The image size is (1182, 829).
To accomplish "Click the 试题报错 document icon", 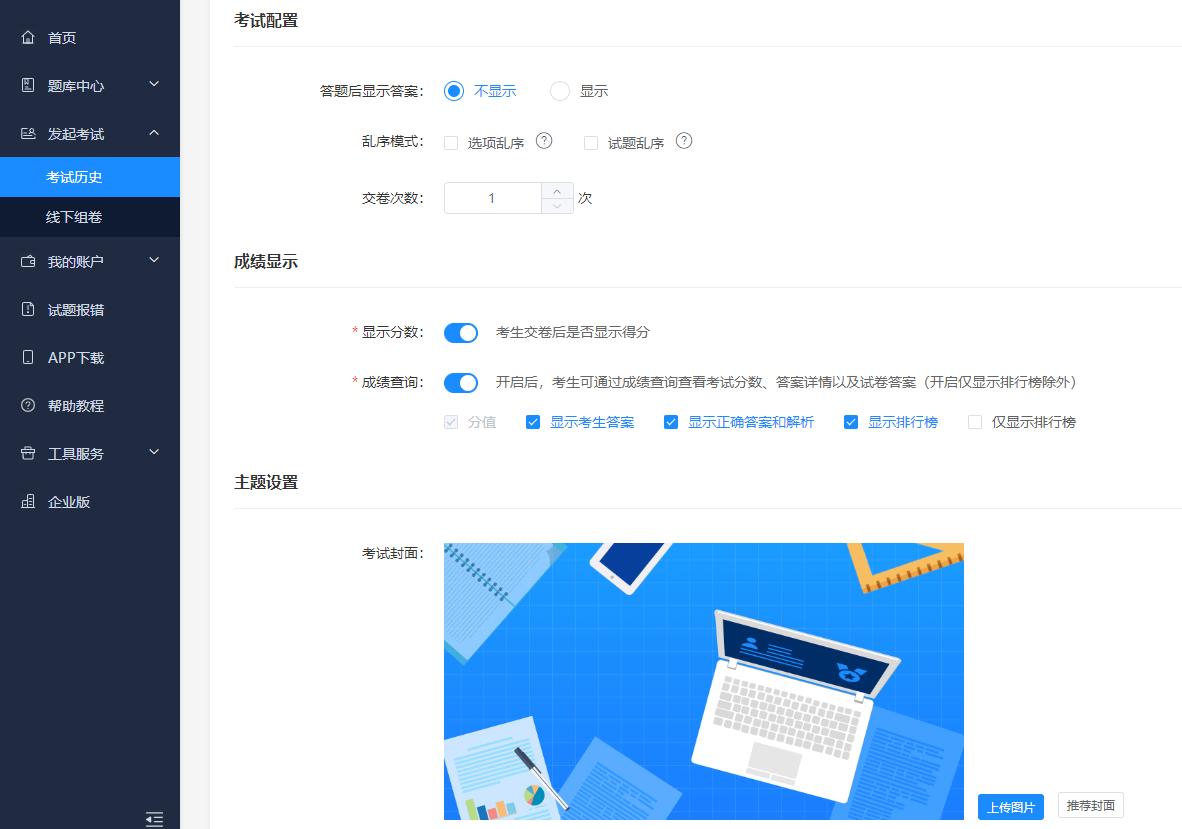I will tap(28, 310).
